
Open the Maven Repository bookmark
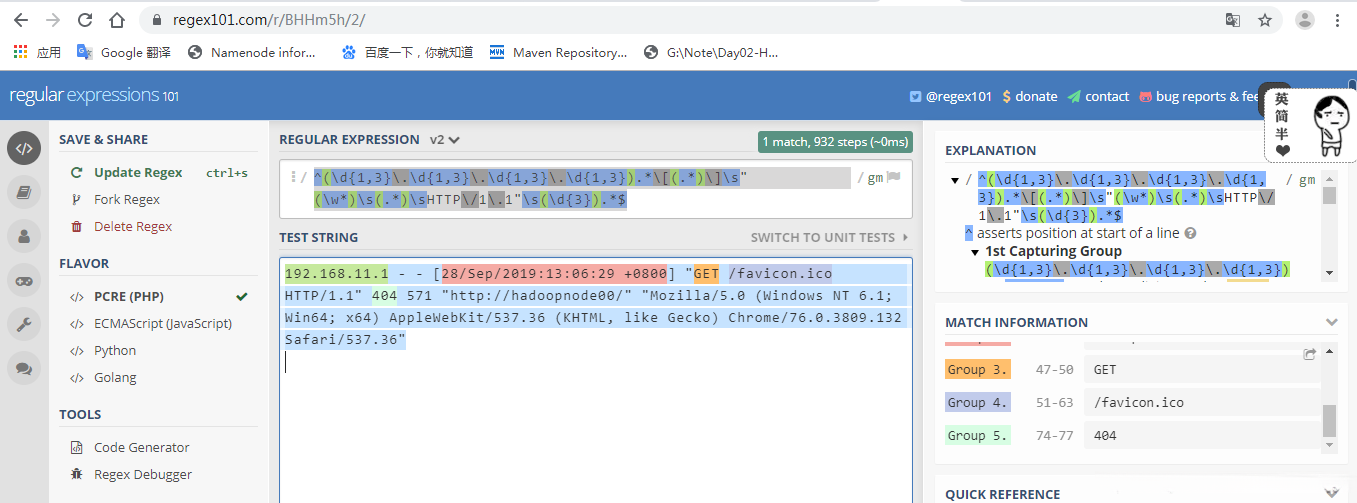(558, 52)
